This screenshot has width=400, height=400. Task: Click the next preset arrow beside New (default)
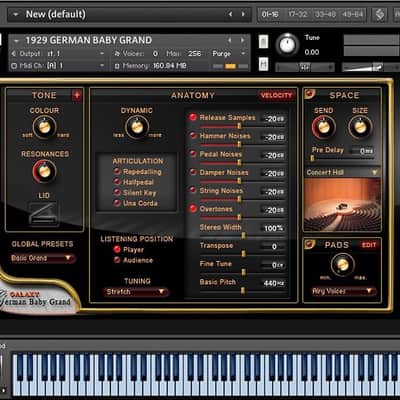(x=243, y=14)
